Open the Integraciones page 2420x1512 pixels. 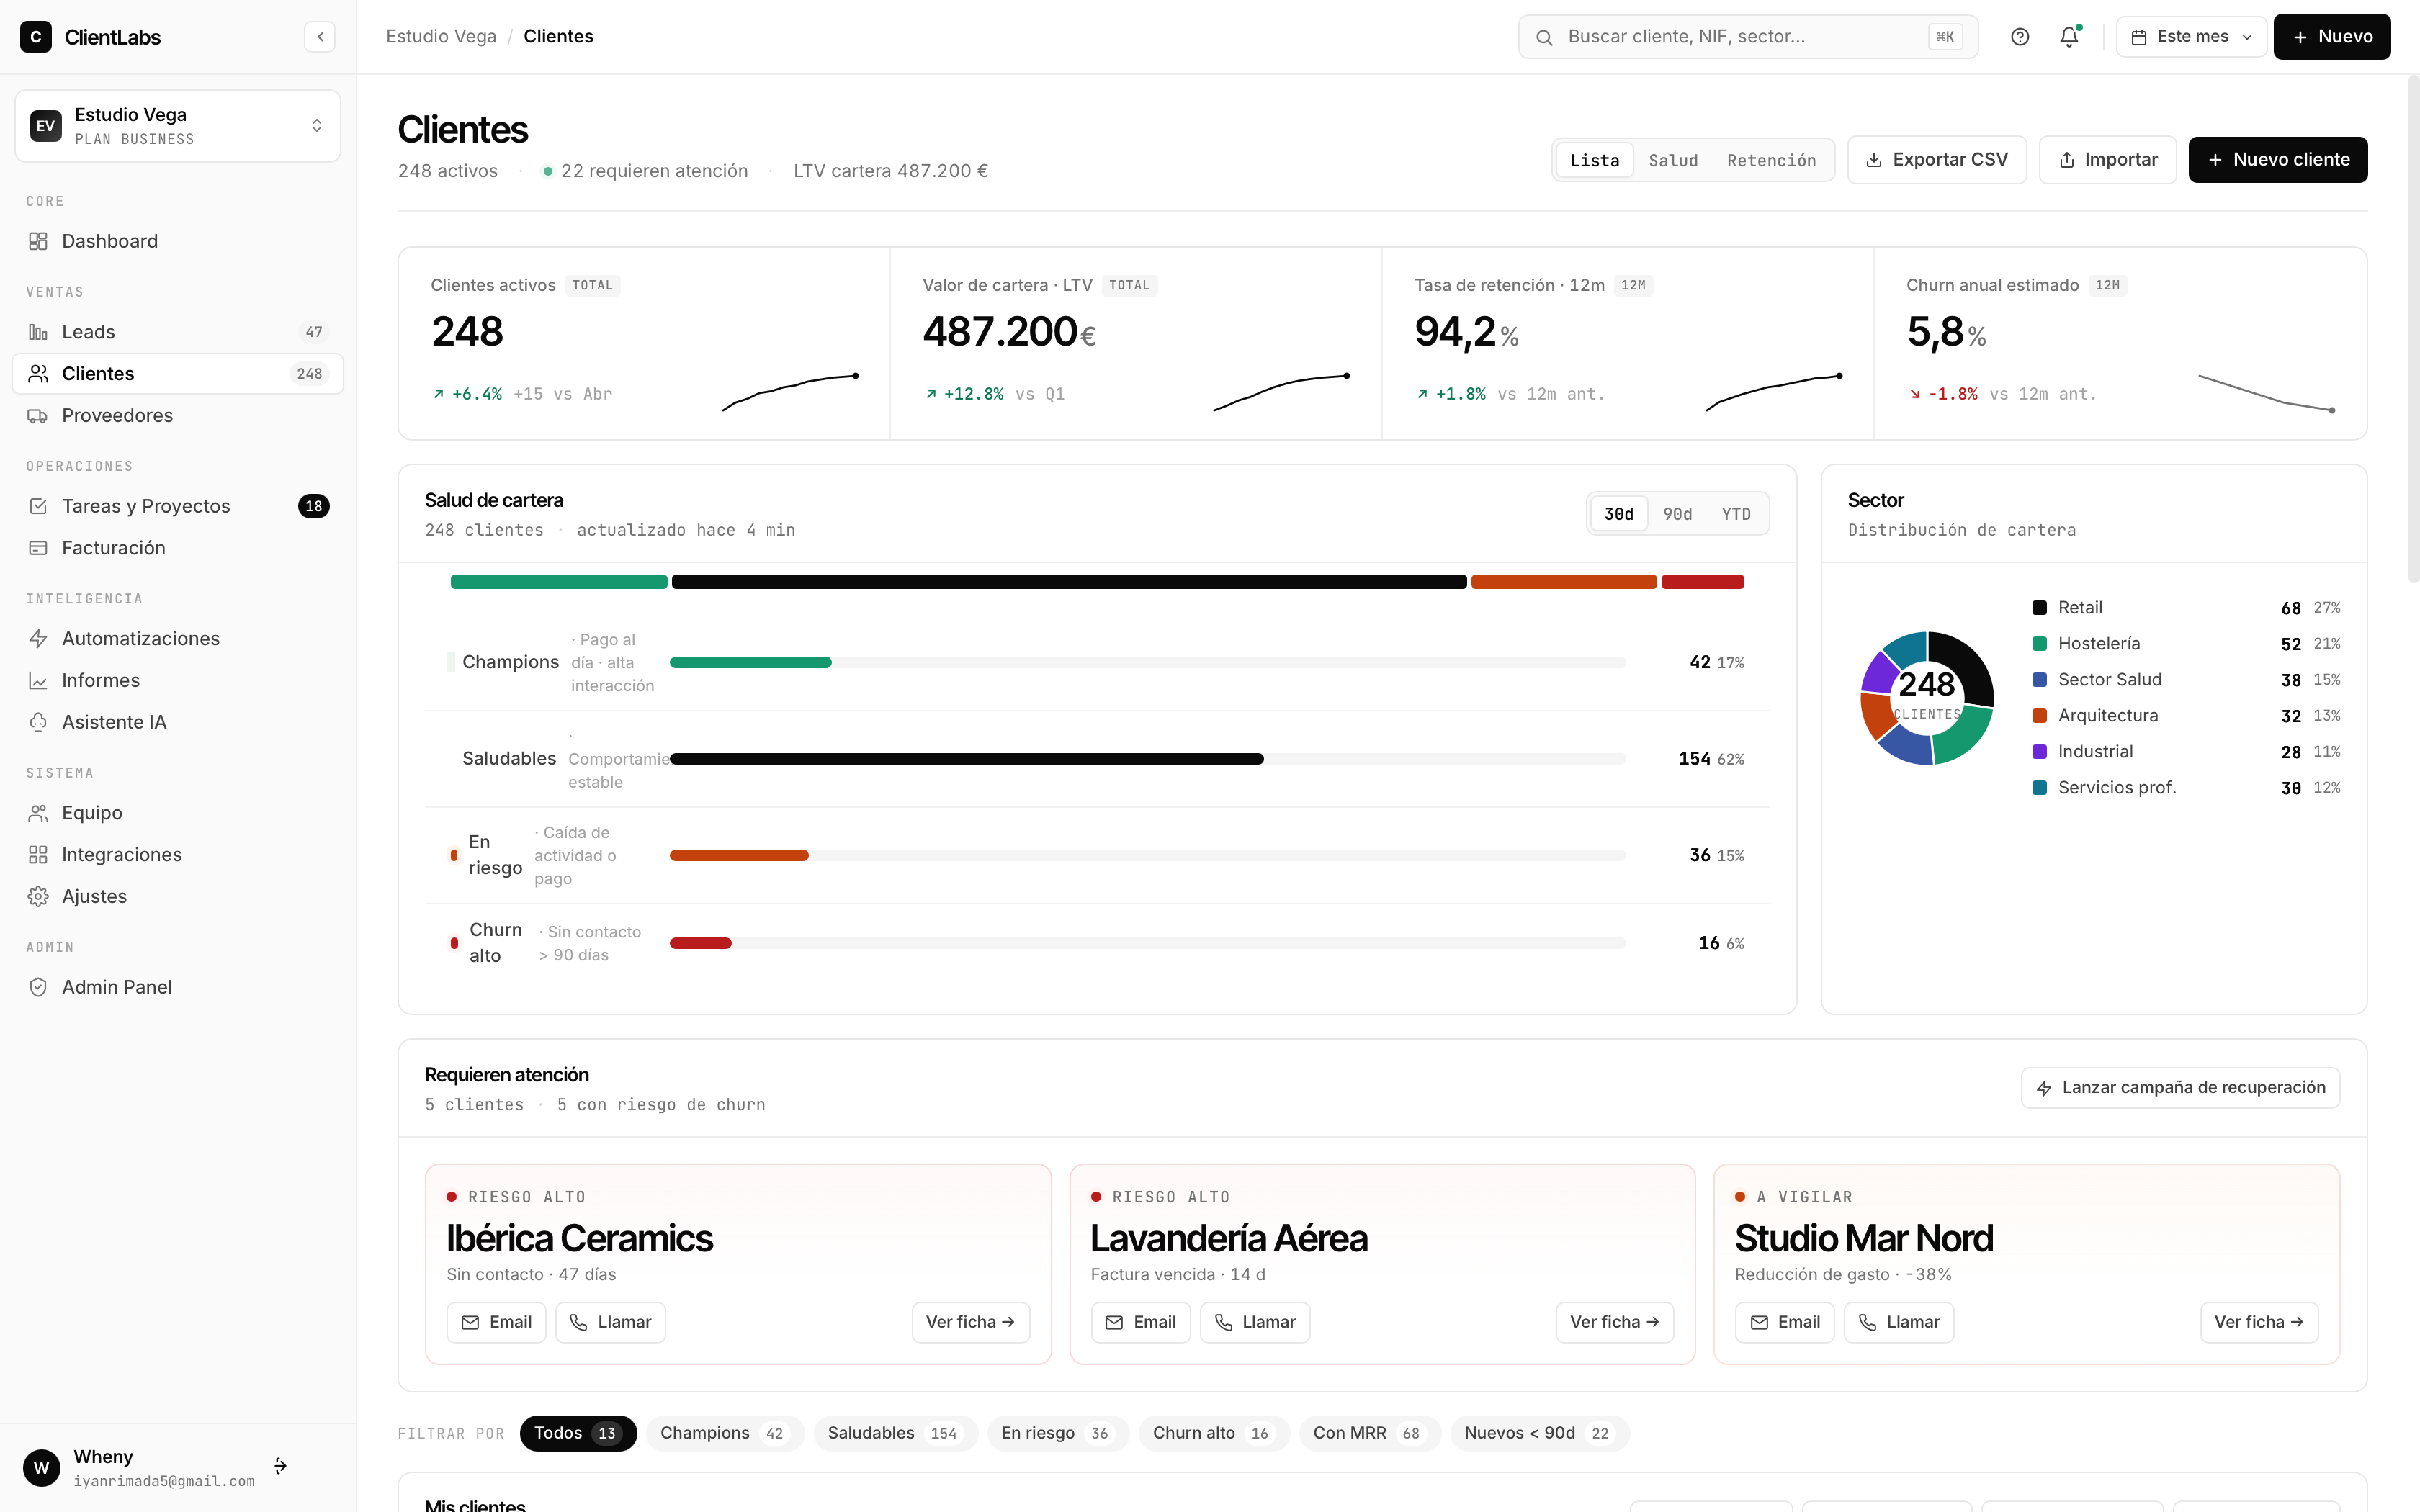178,855
